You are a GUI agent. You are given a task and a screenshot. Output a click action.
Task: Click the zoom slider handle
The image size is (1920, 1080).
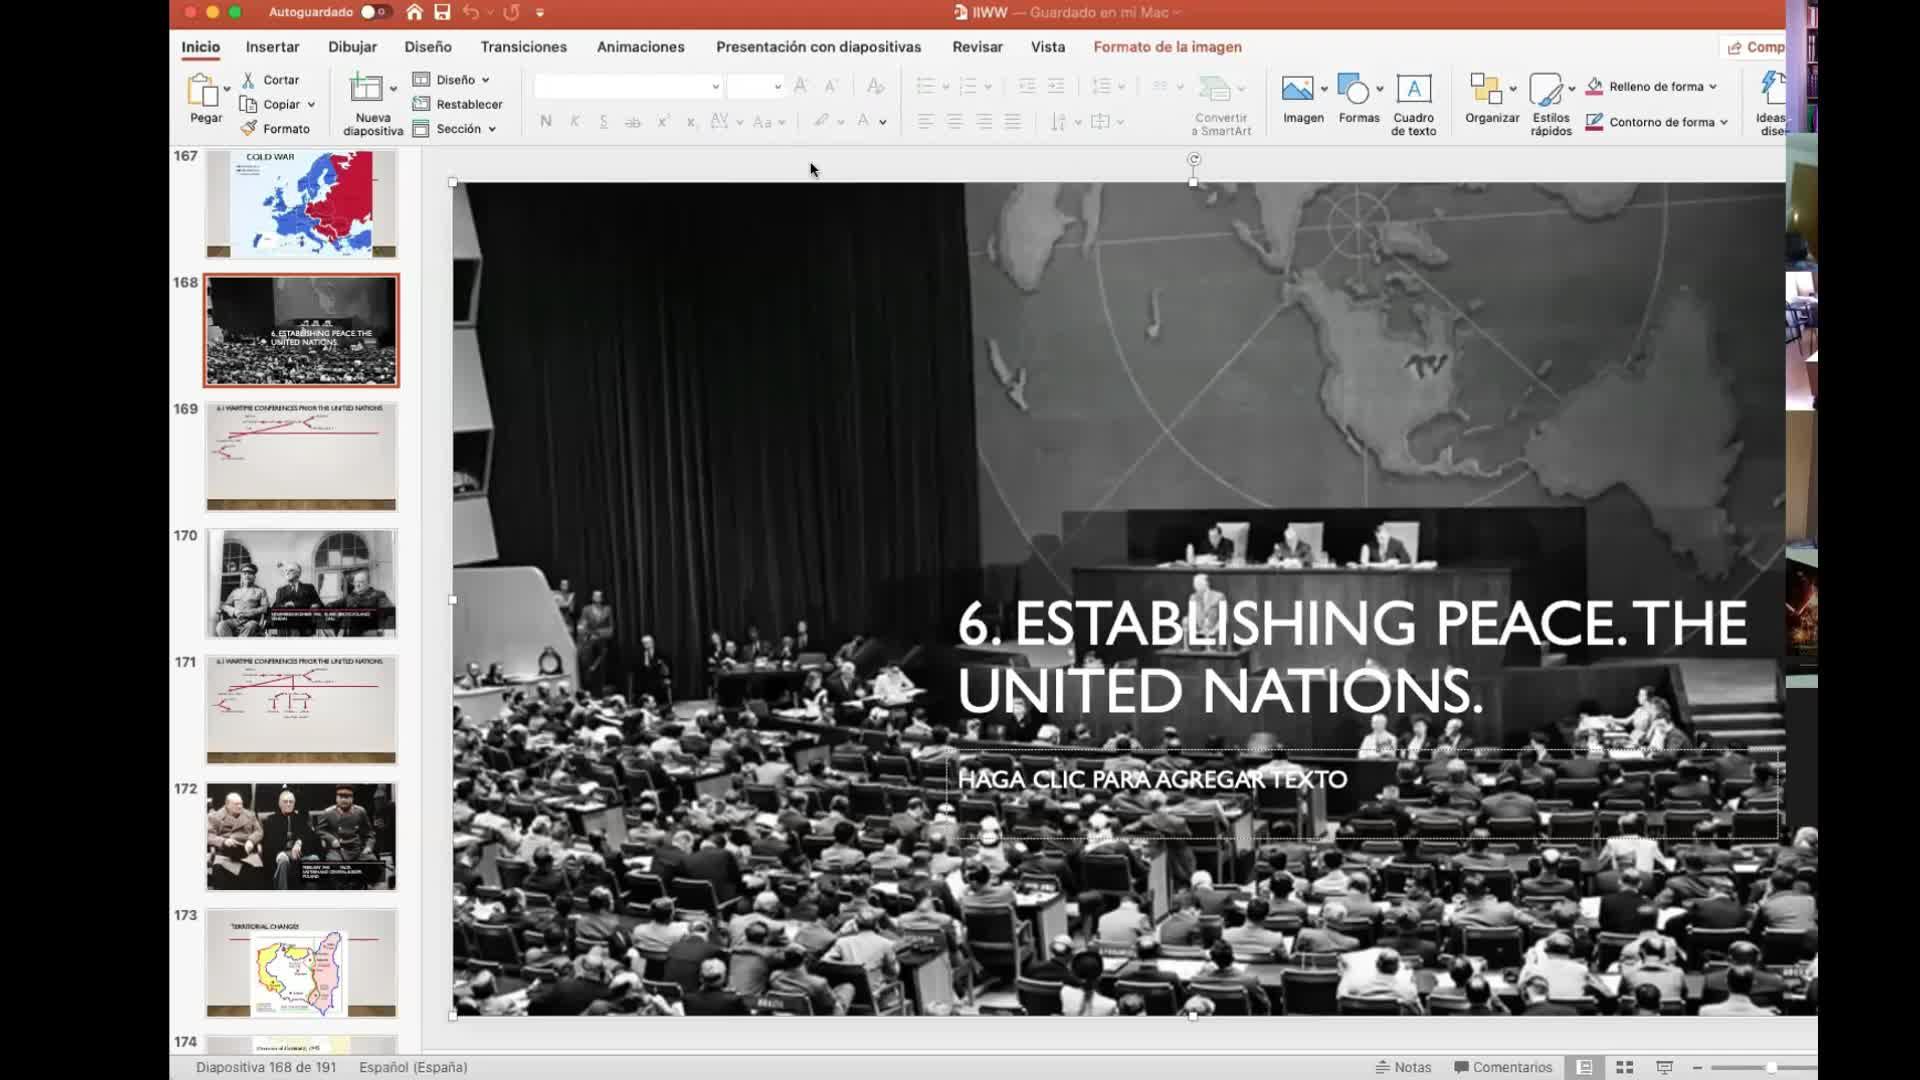(x=1771, y=1067)
